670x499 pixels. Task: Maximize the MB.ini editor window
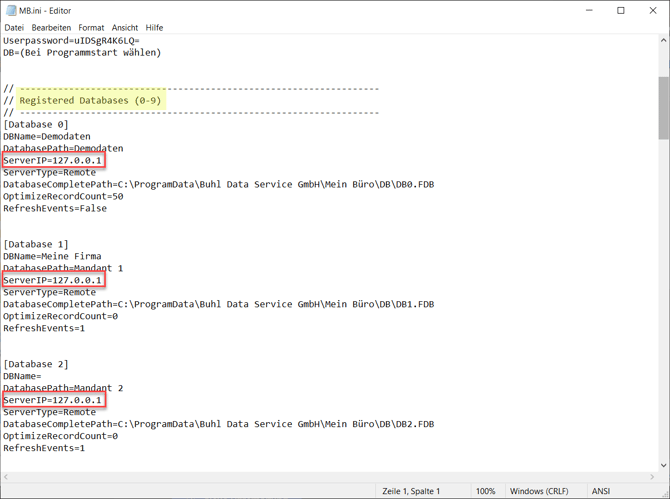tap(620, 11)
